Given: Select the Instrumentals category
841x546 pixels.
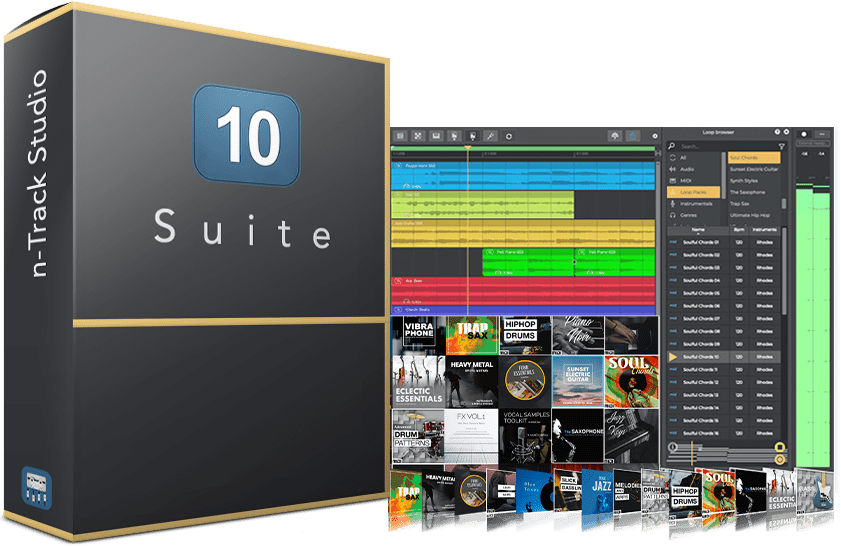Looking at the screenshot, I should coord(694,204).
